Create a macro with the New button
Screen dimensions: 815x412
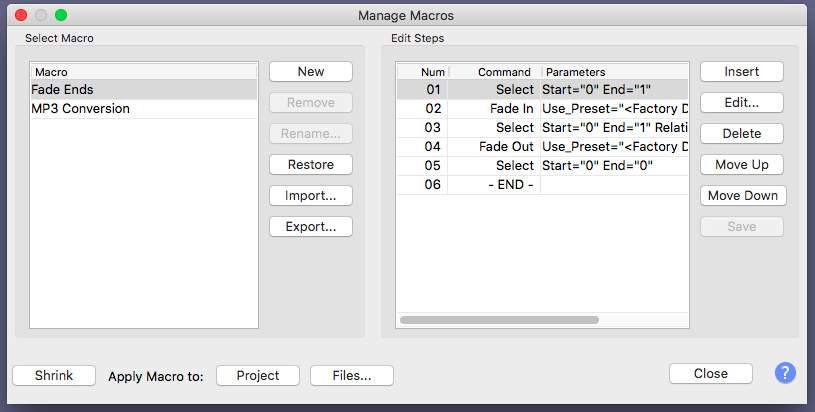tap(311, 71)
